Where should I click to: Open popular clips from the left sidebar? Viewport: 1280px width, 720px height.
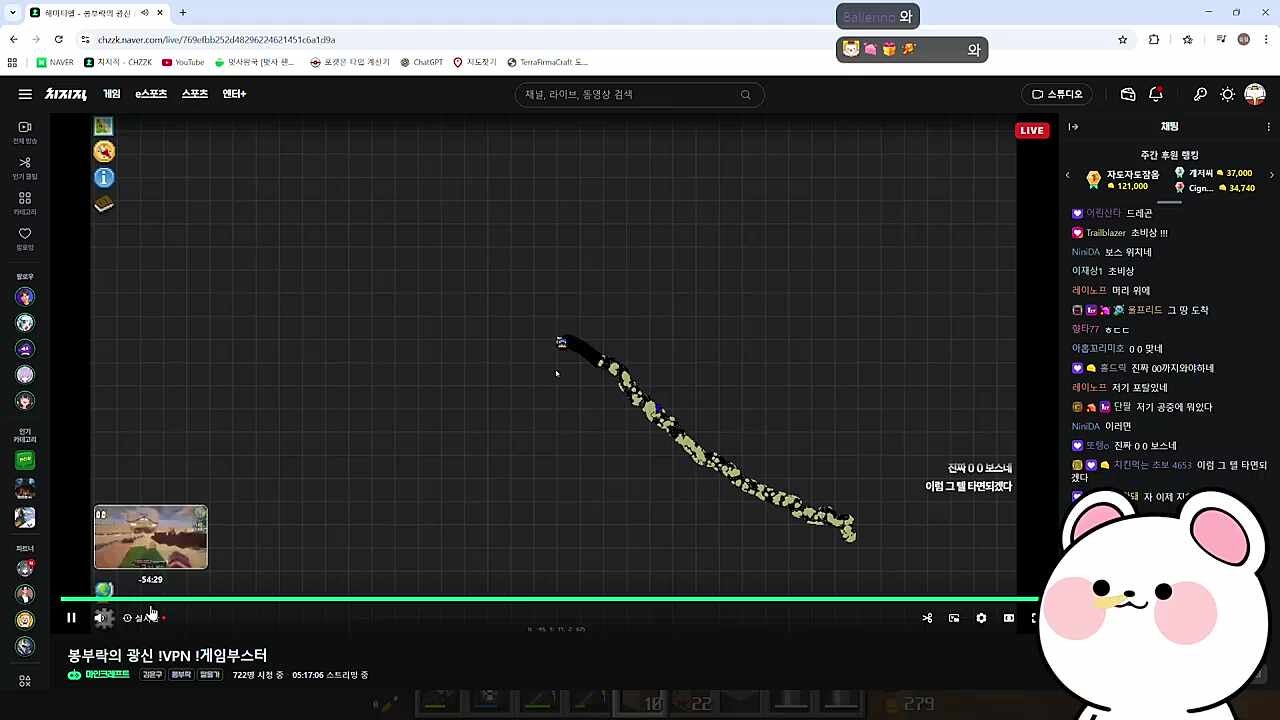pyautogui.click(x=25, y=167)
